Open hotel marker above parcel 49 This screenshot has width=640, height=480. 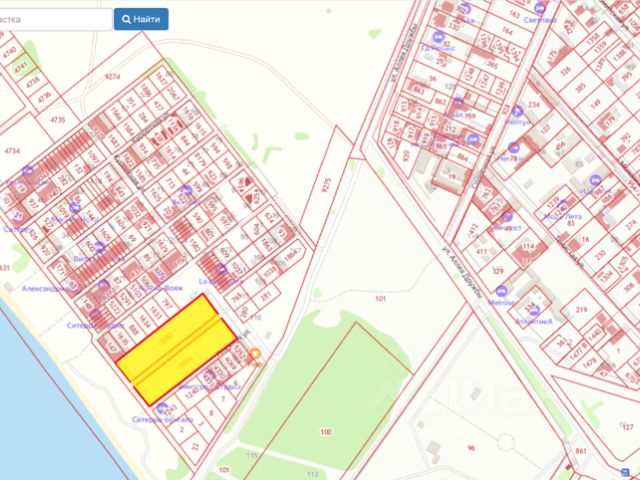point(507,216)
